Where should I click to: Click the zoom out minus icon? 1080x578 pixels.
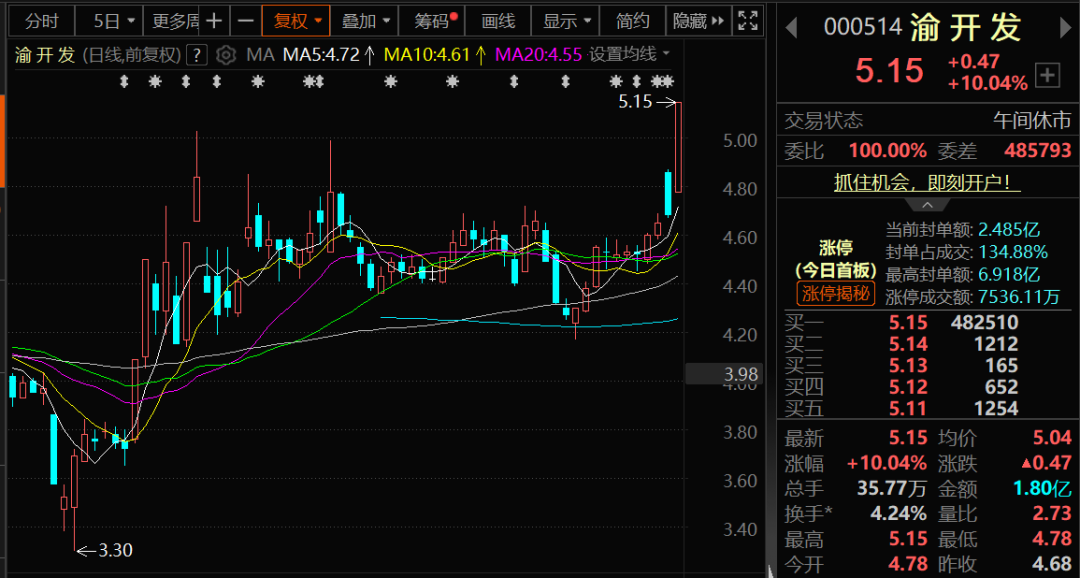[246, 20]
